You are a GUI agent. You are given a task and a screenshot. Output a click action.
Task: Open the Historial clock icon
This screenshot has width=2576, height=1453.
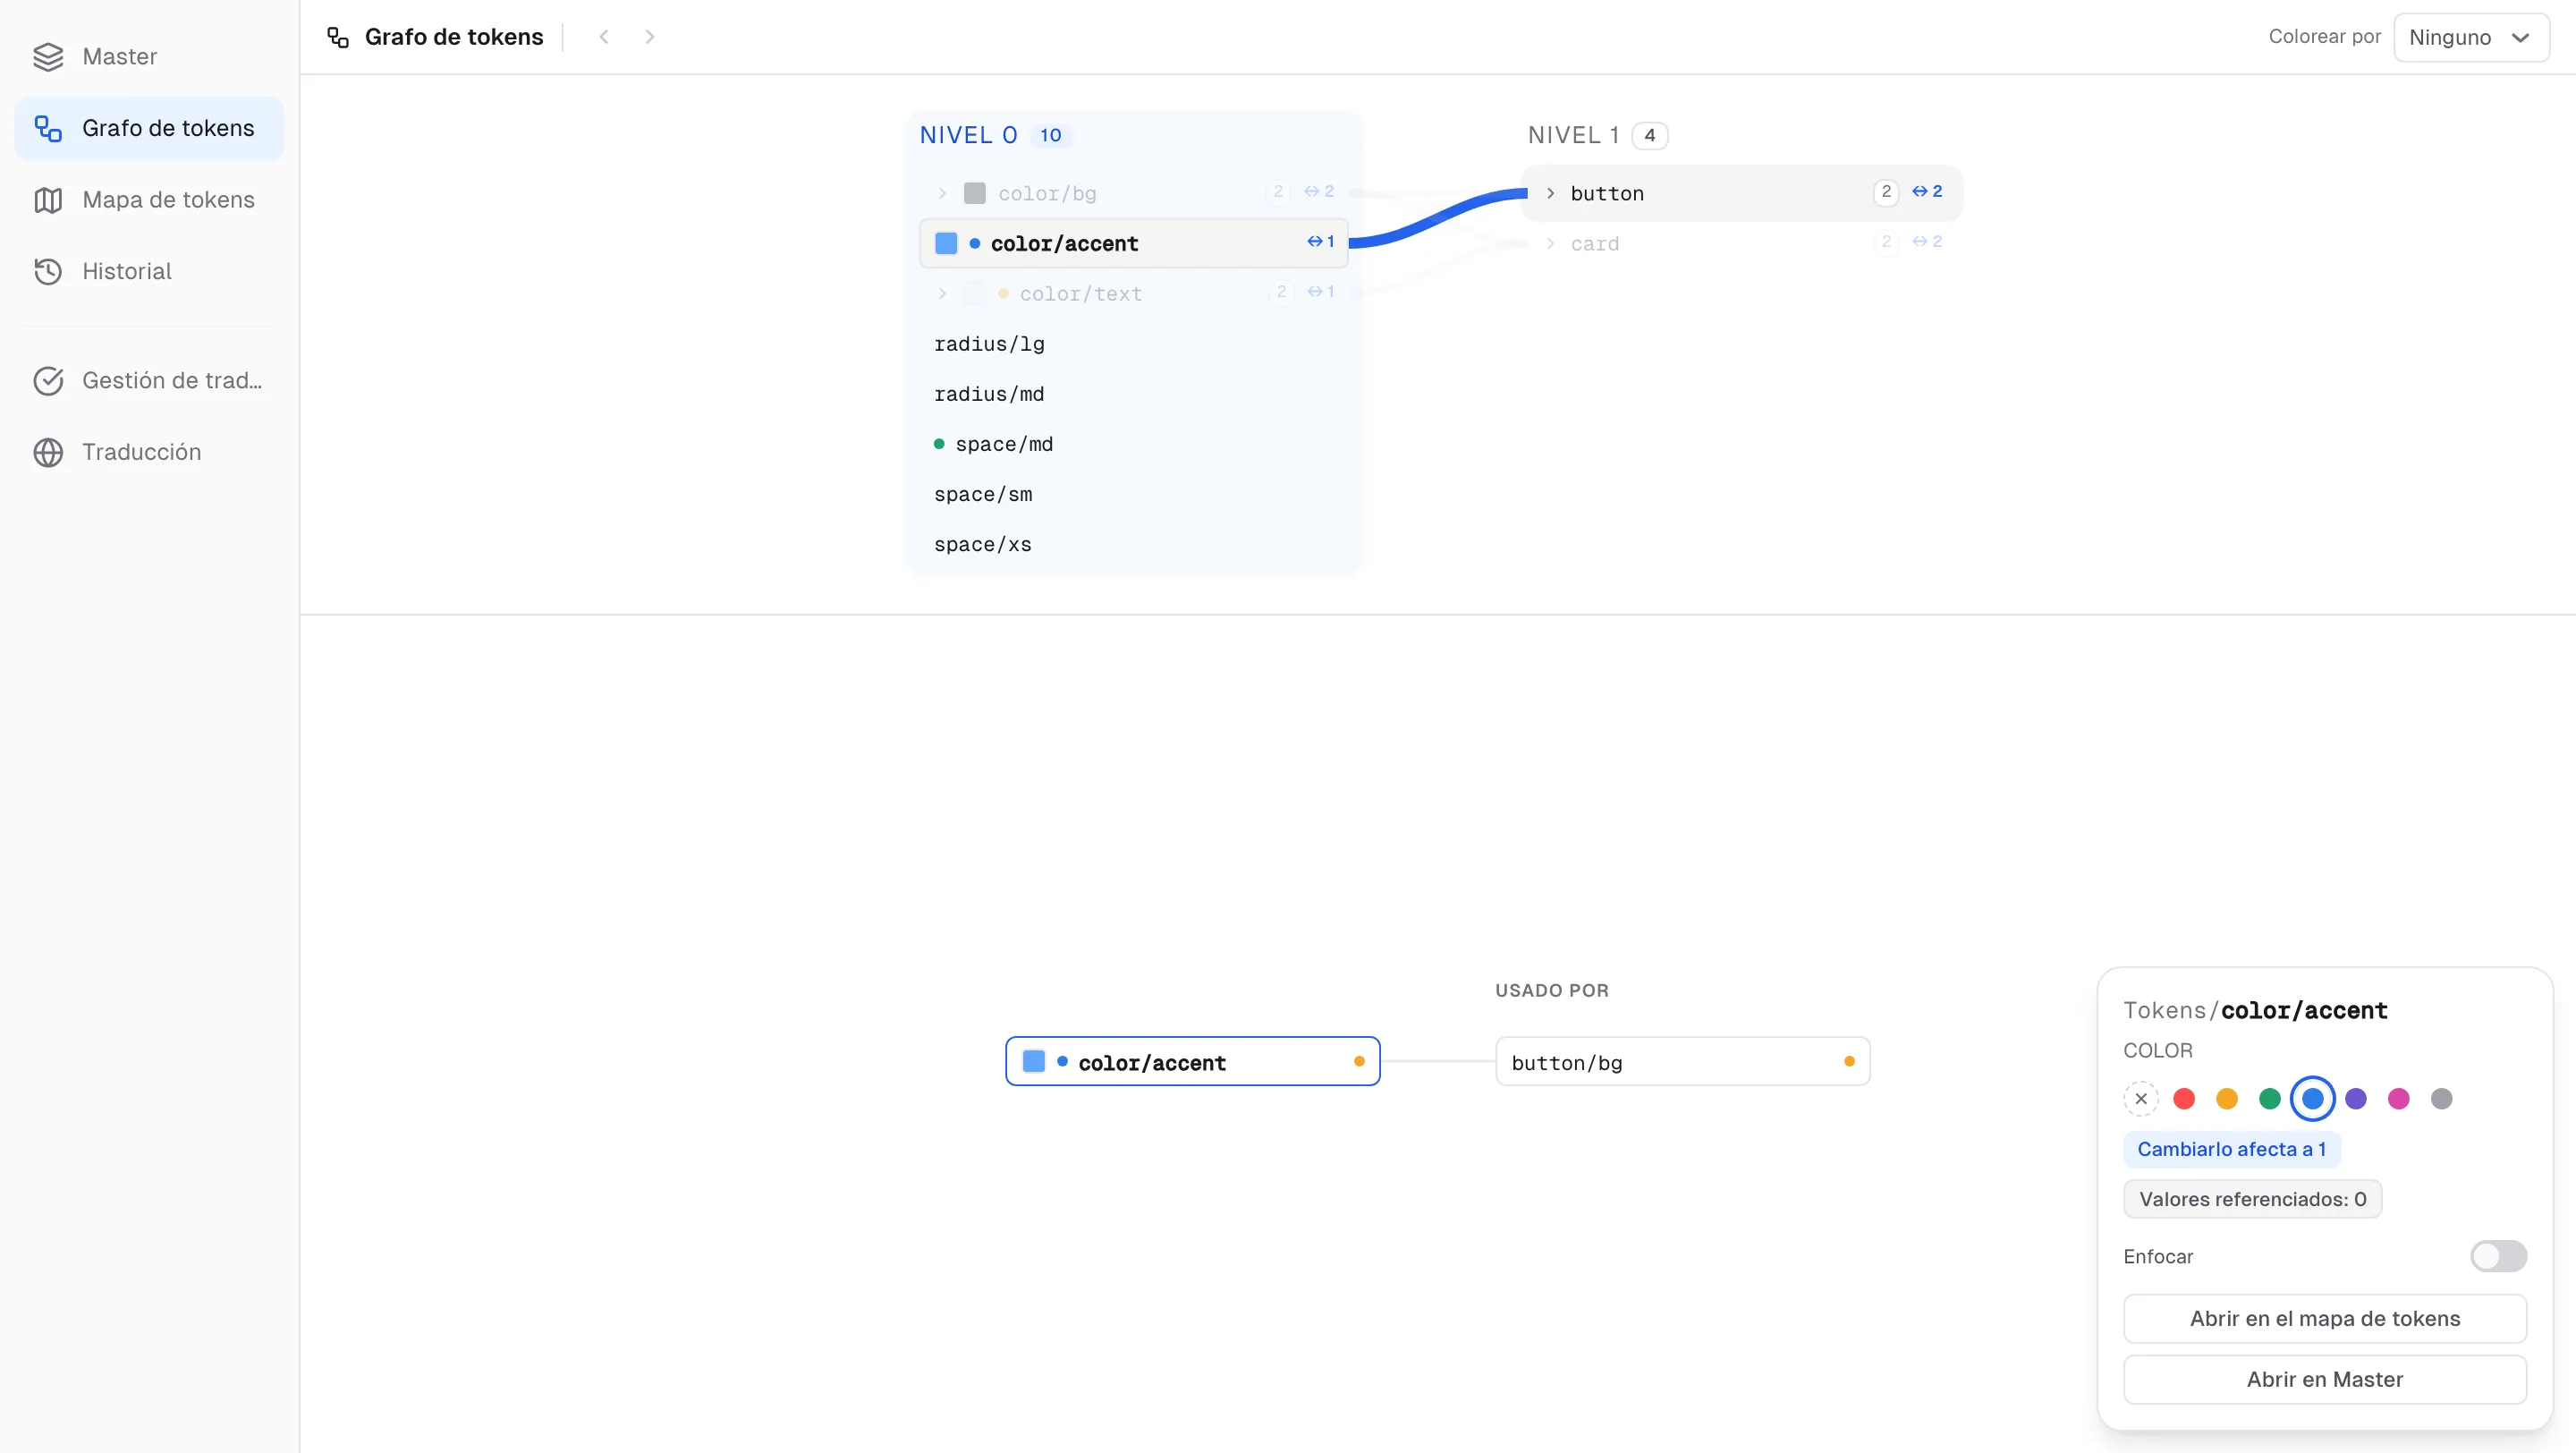pos(48,271)
